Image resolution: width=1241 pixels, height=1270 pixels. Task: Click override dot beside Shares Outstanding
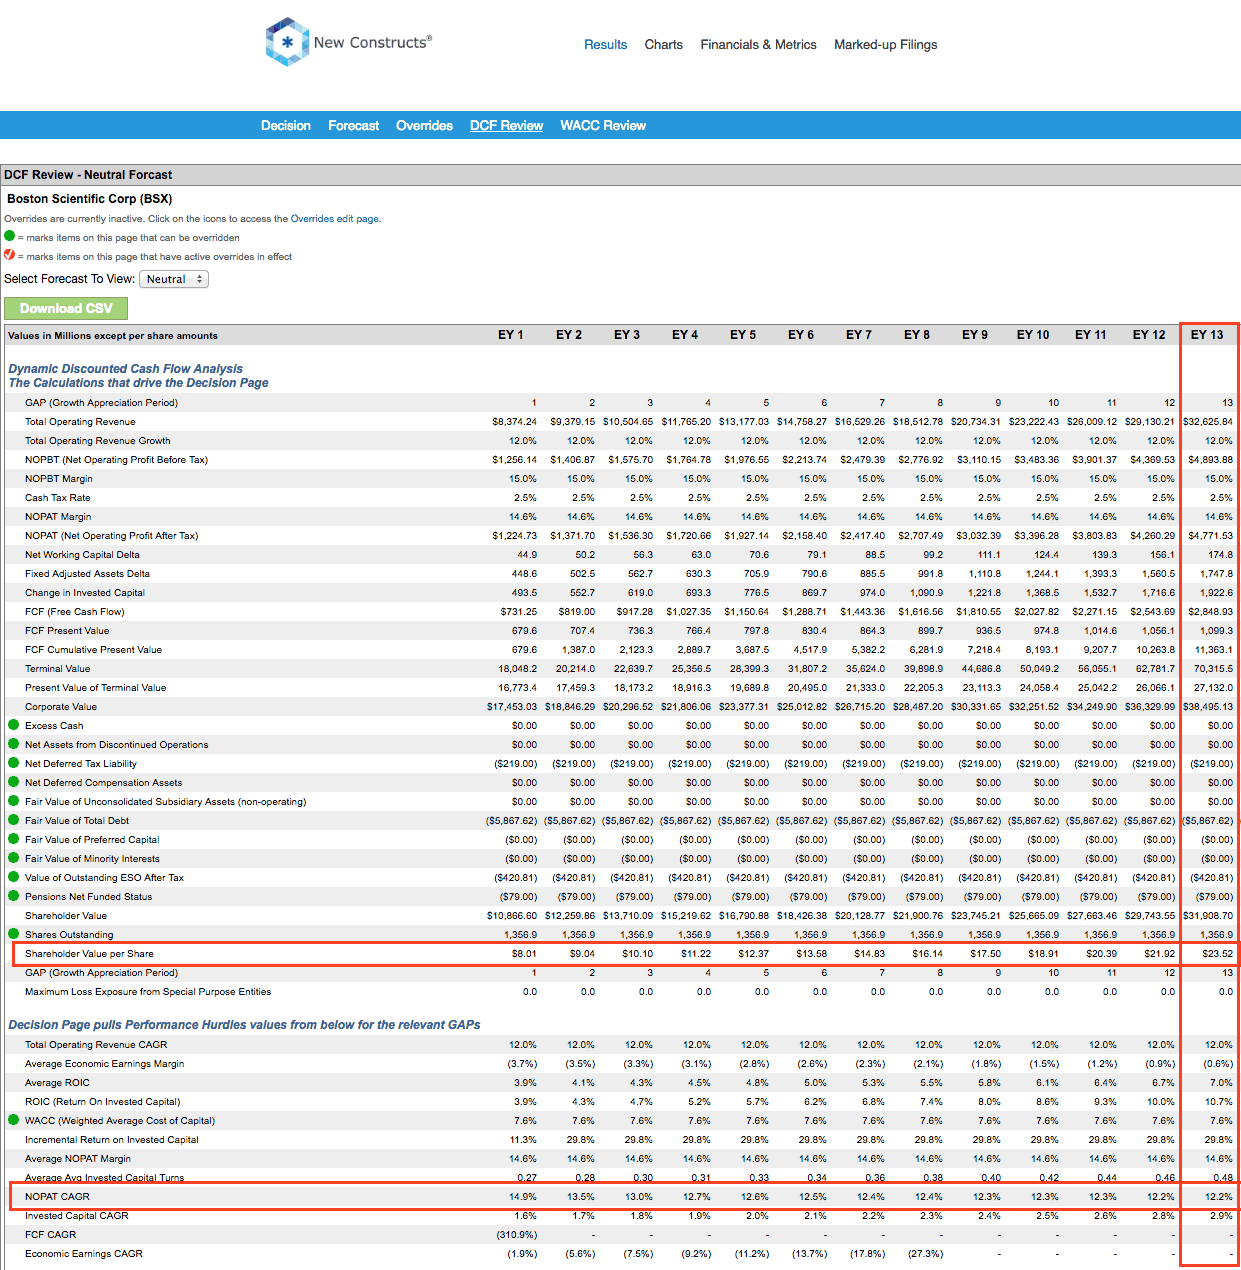pyautogui.click(x=14, y=934)
